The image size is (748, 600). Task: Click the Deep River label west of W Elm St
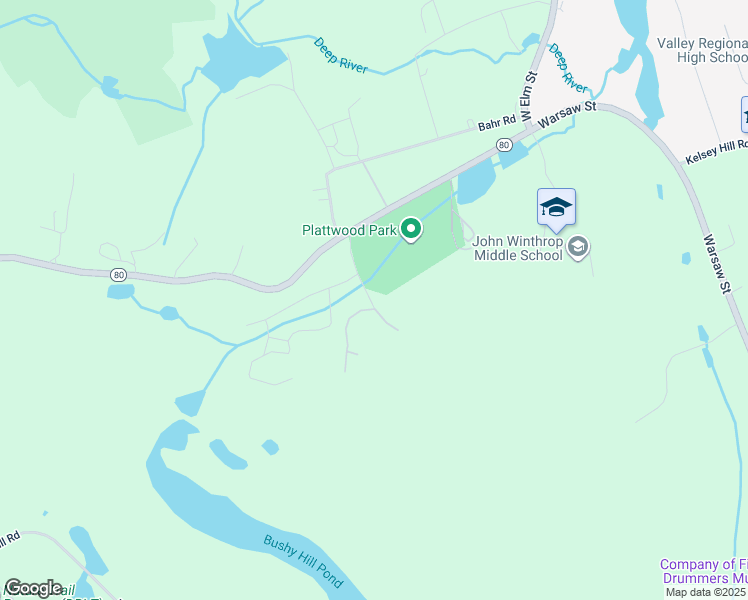coord(341,56)
